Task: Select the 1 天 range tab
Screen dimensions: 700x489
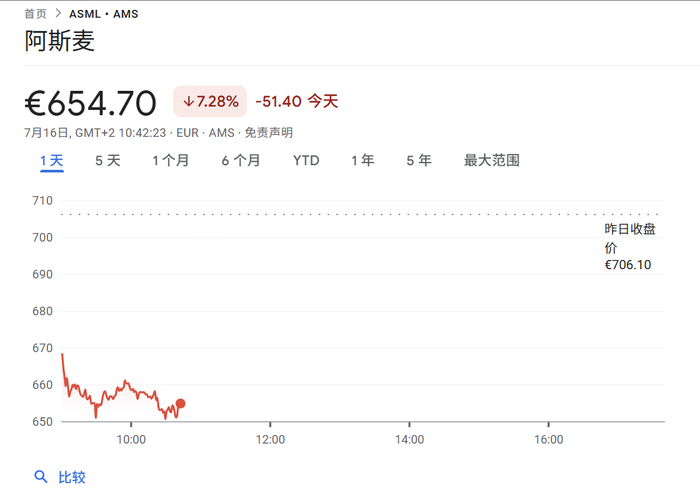Action: pyautogui.click(x=52, y=160)
